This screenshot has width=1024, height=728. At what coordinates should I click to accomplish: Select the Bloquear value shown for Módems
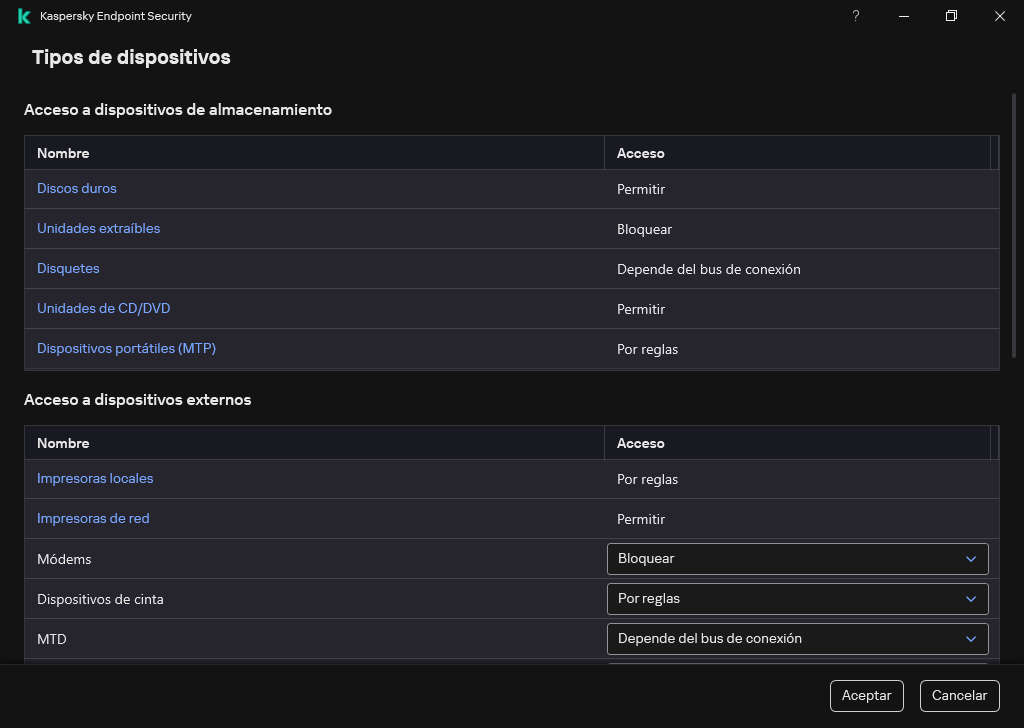(x=645, y=558)
